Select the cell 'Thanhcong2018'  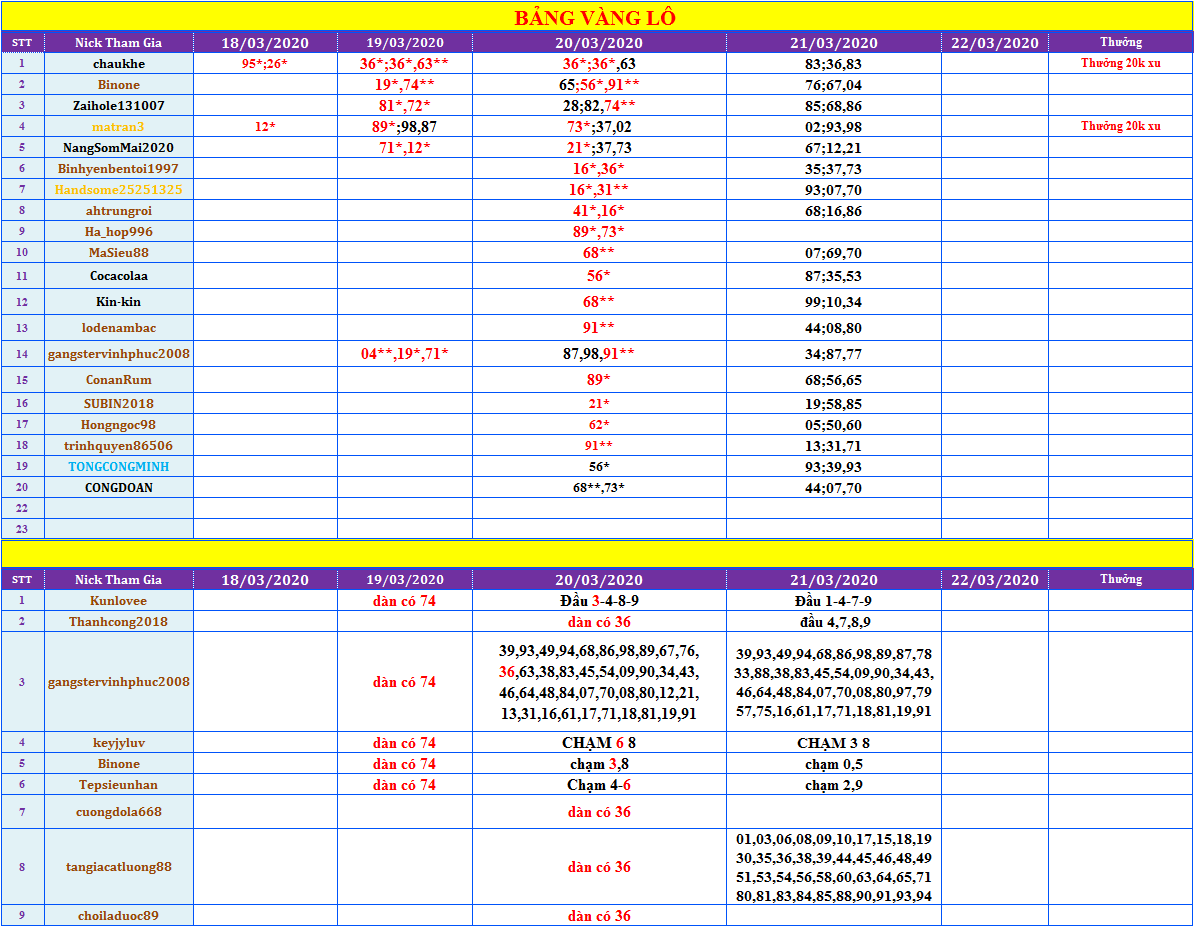(x=119, y=621)
